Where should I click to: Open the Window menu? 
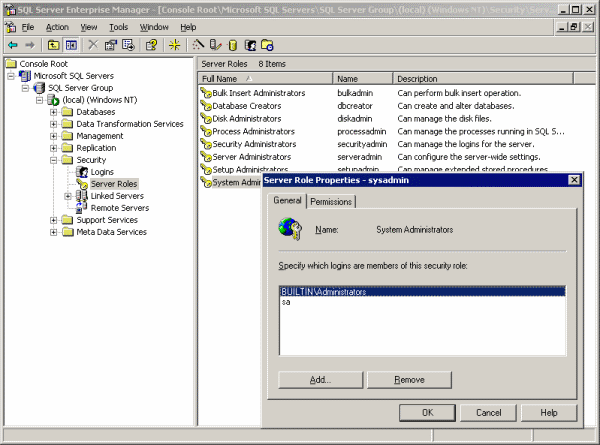pos(154,27)
